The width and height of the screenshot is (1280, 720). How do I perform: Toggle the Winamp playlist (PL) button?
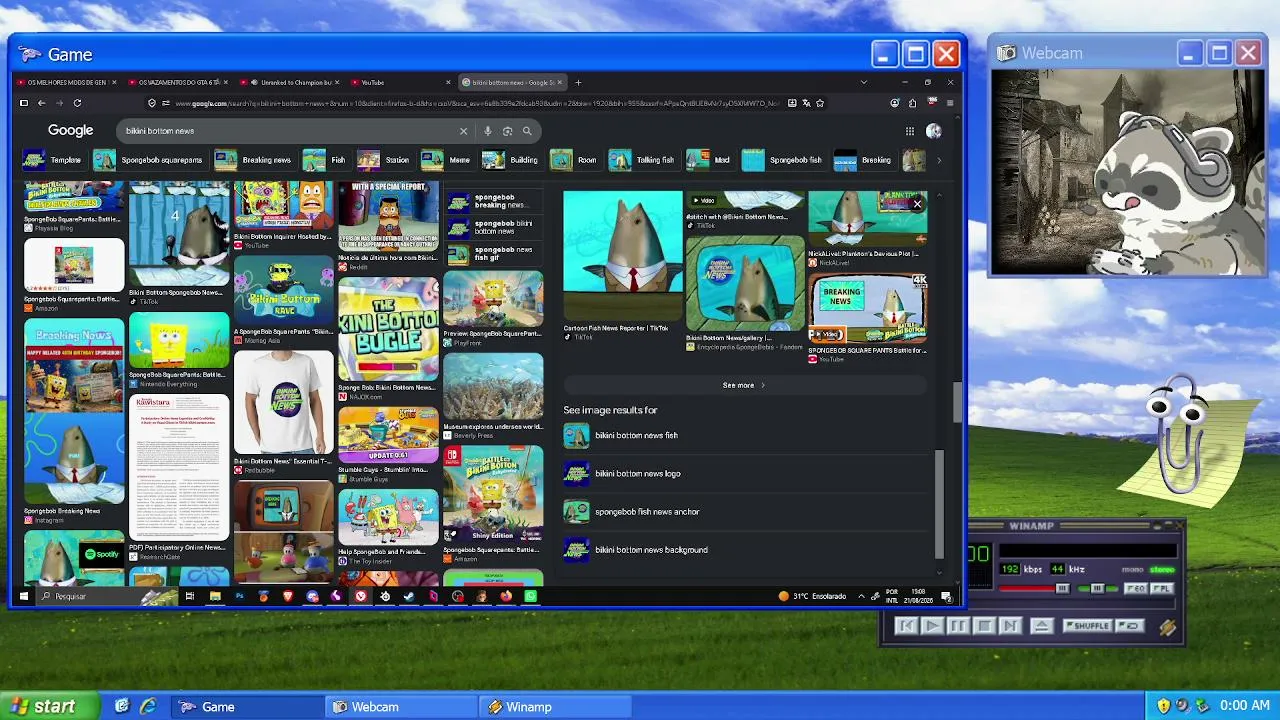click(1160, 589)
